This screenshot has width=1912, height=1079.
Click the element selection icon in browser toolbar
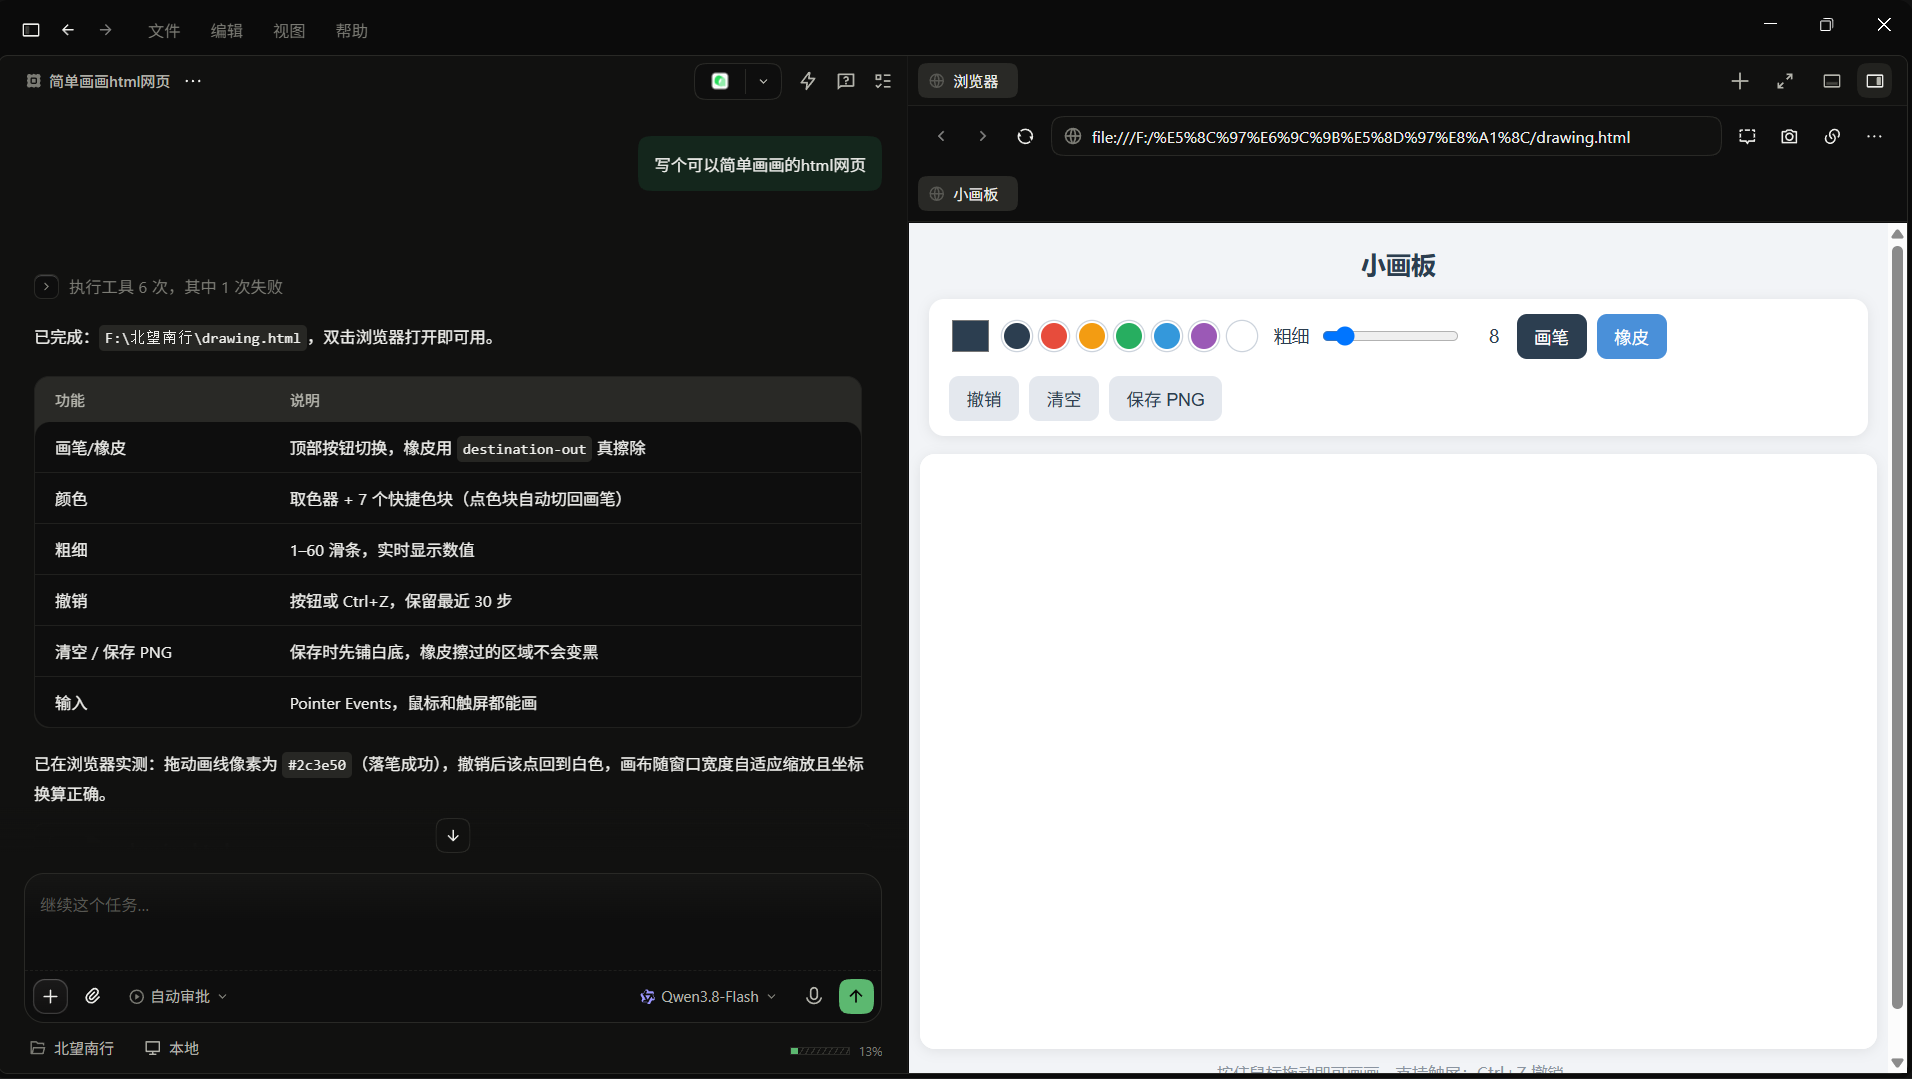click(x=1747, y=136)
